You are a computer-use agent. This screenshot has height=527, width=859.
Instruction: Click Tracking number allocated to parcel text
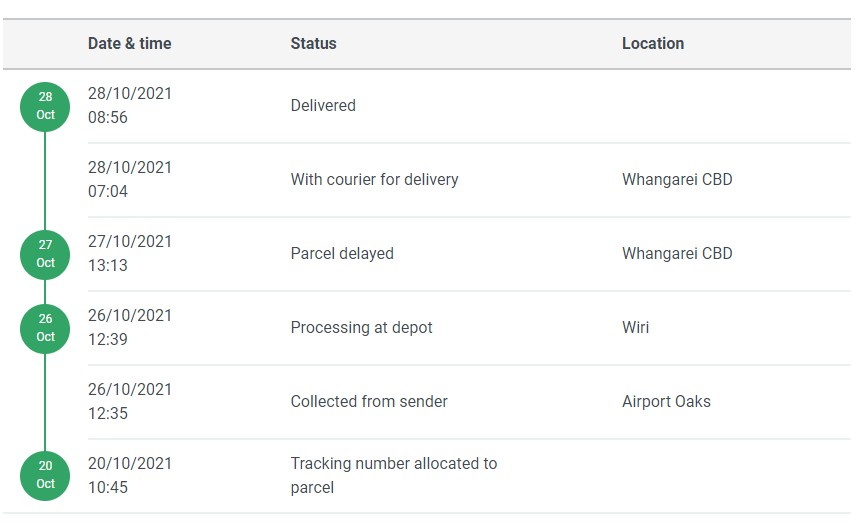point(393,475)
